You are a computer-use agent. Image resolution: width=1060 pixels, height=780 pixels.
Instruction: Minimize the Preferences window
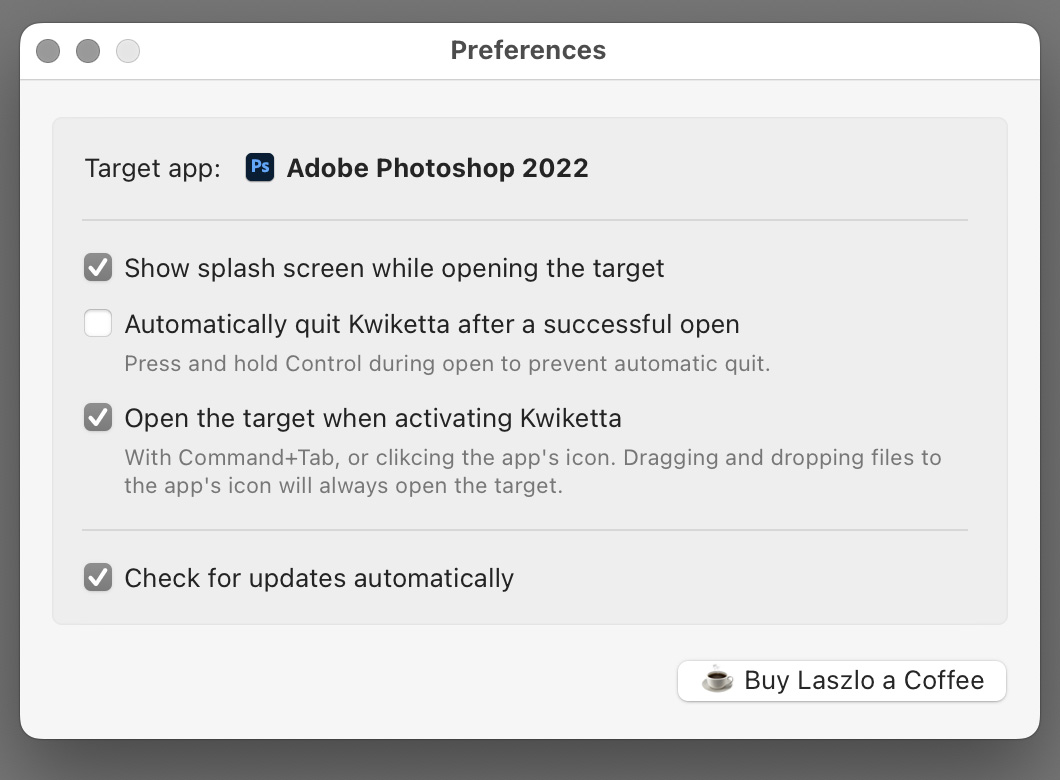[88, 51]
